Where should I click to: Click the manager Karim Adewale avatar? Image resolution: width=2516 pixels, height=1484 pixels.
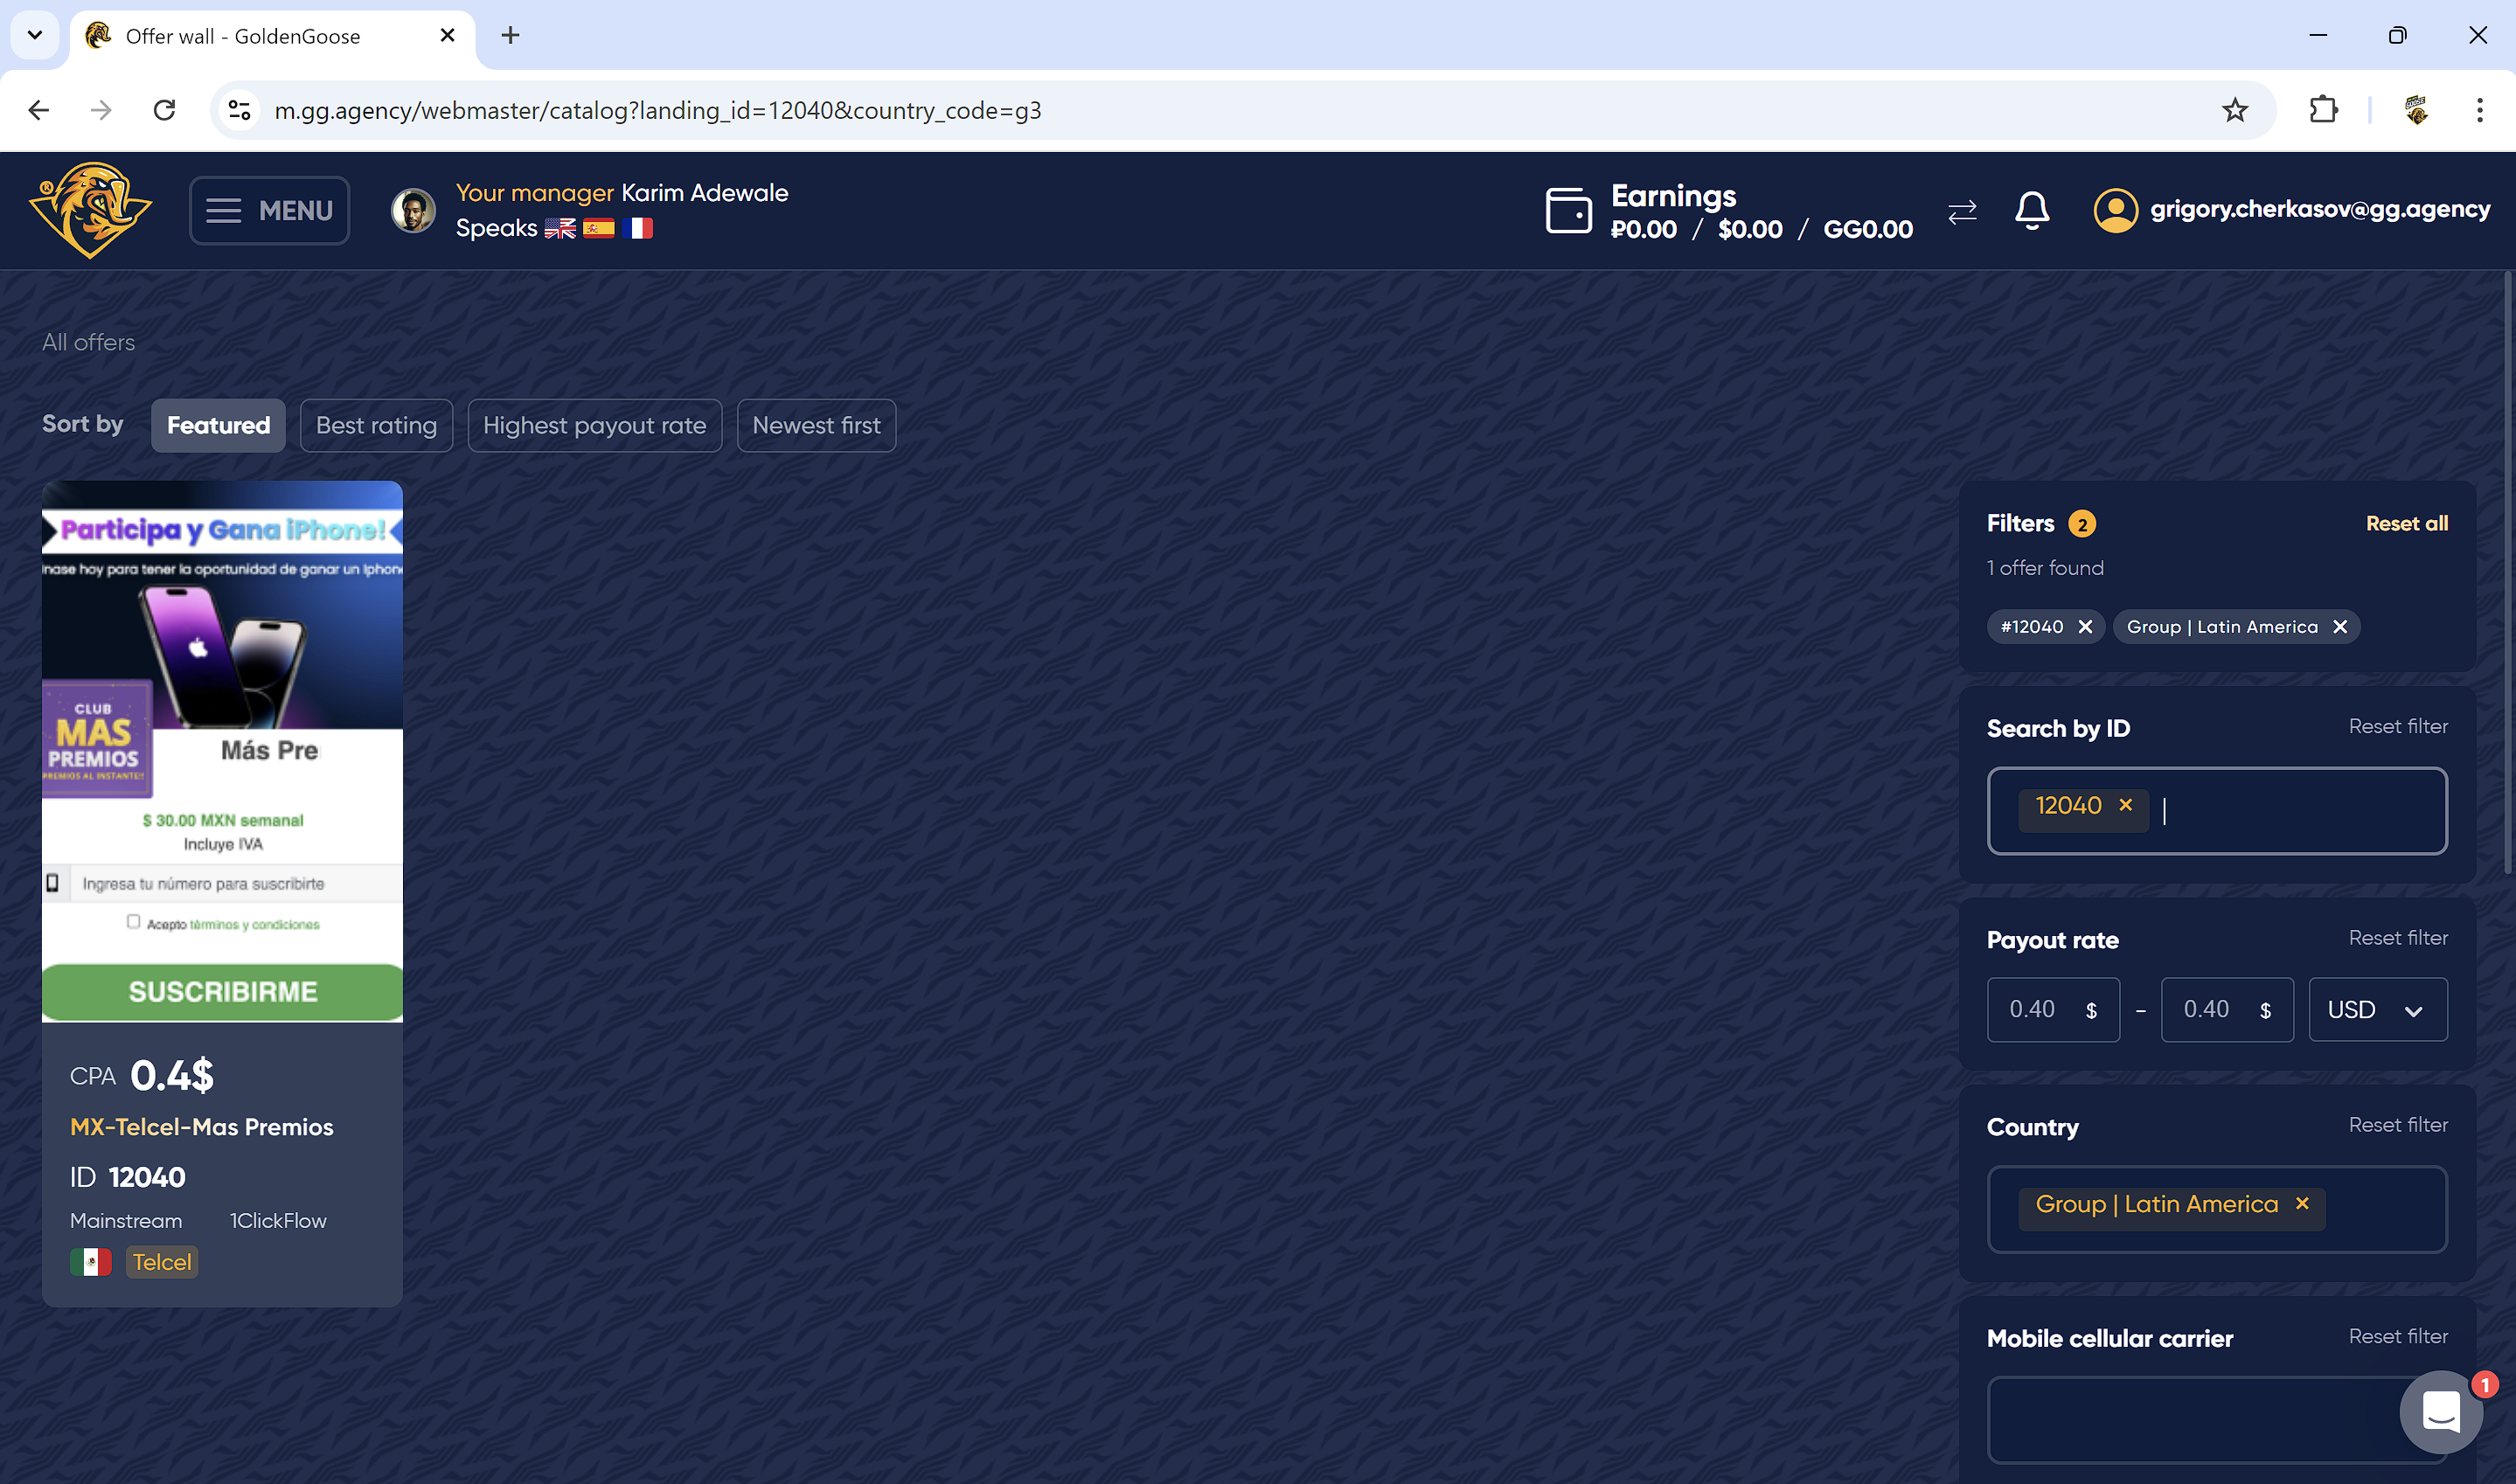coord(413,210)
